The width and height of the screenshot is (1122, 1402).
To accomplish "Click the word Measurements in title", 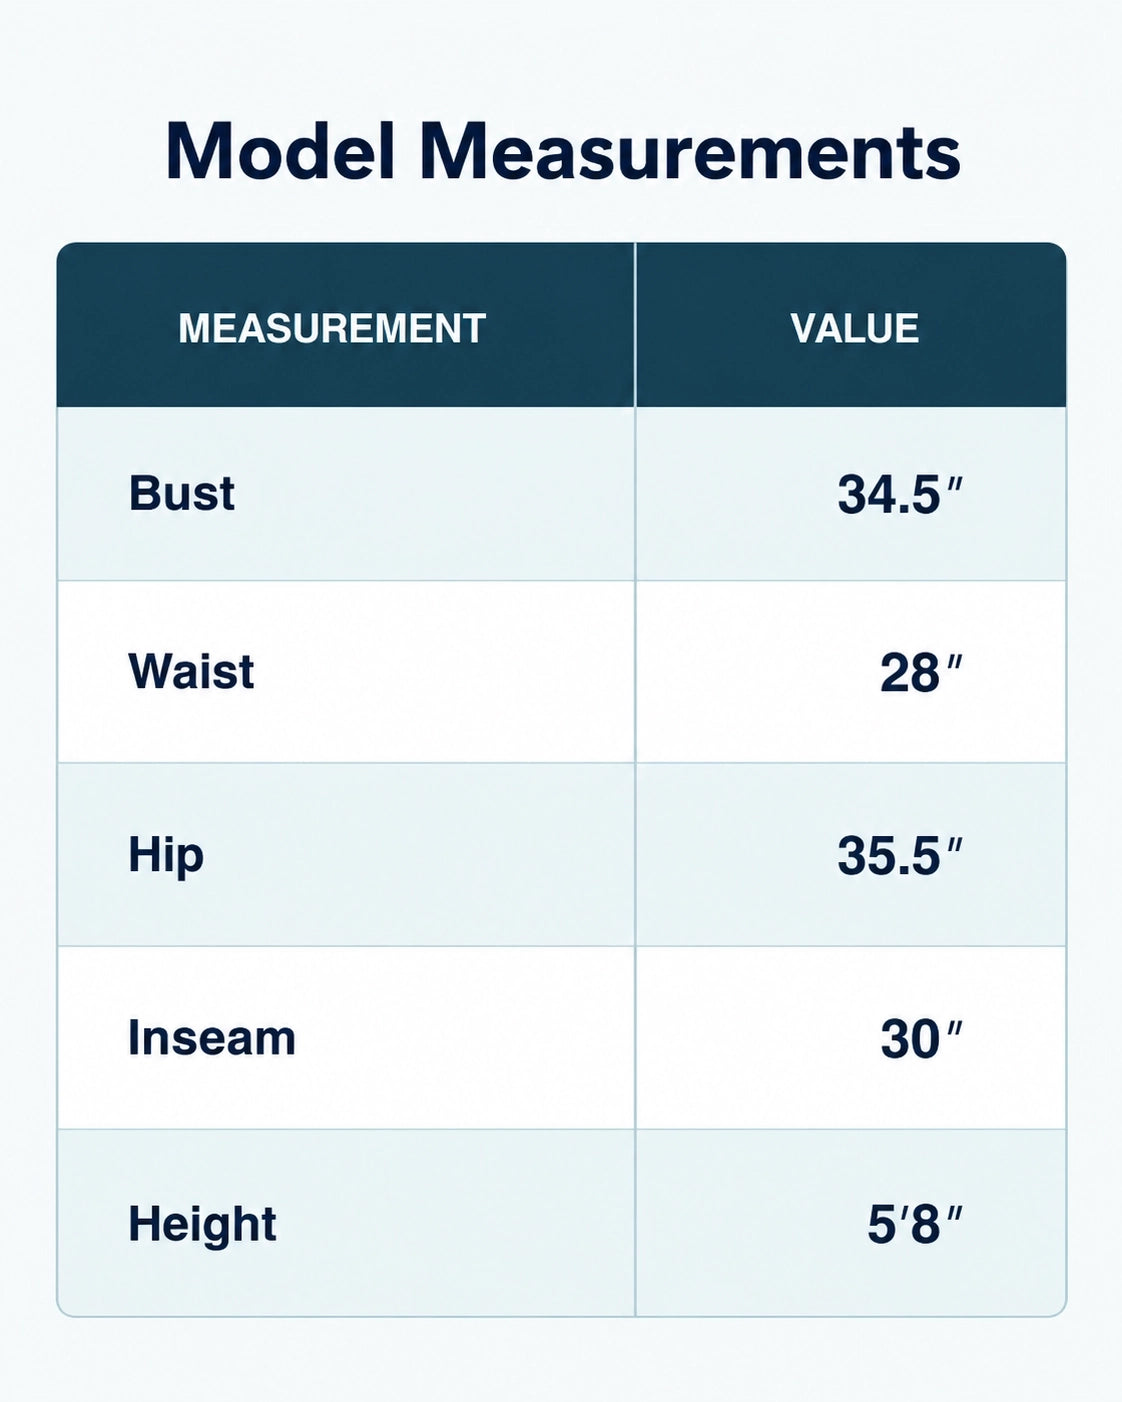I will tap(690, 150).
